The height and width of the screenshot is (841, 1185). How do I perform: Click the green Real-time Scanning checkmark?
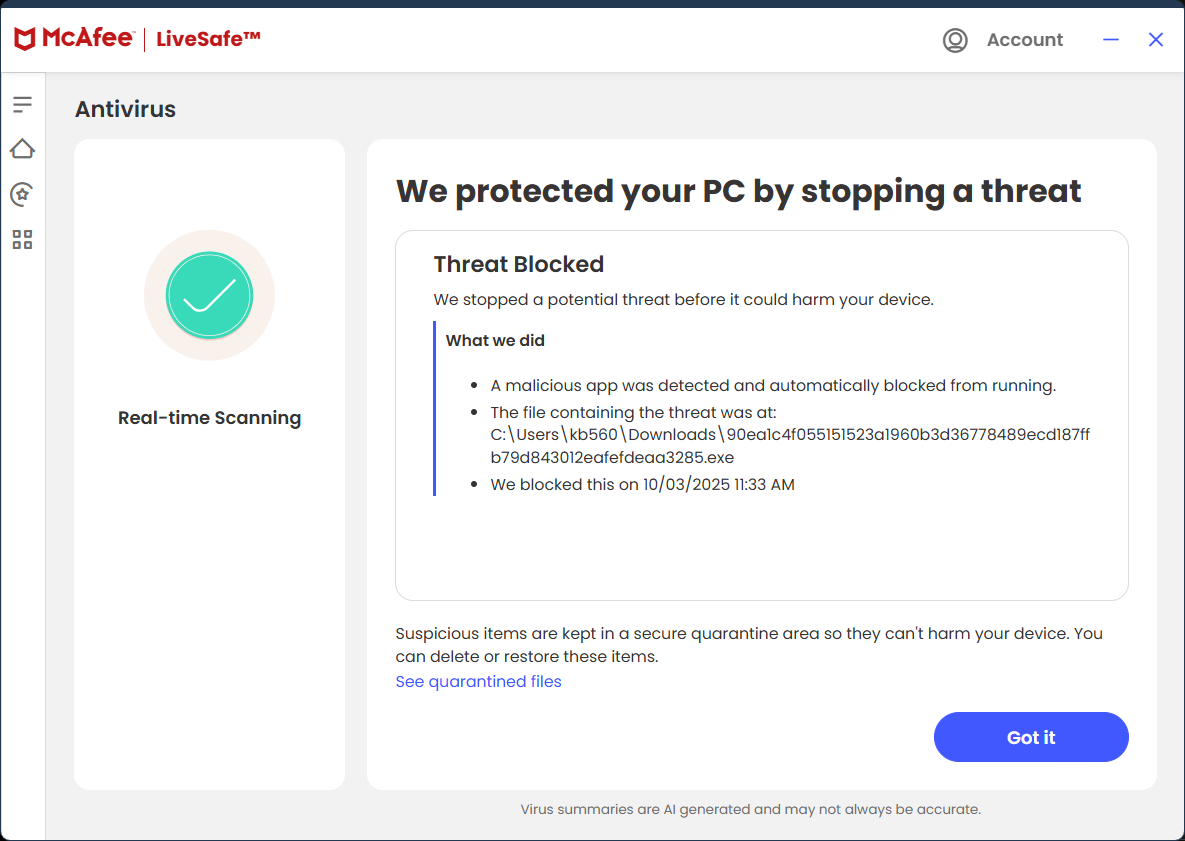point(209,295)
